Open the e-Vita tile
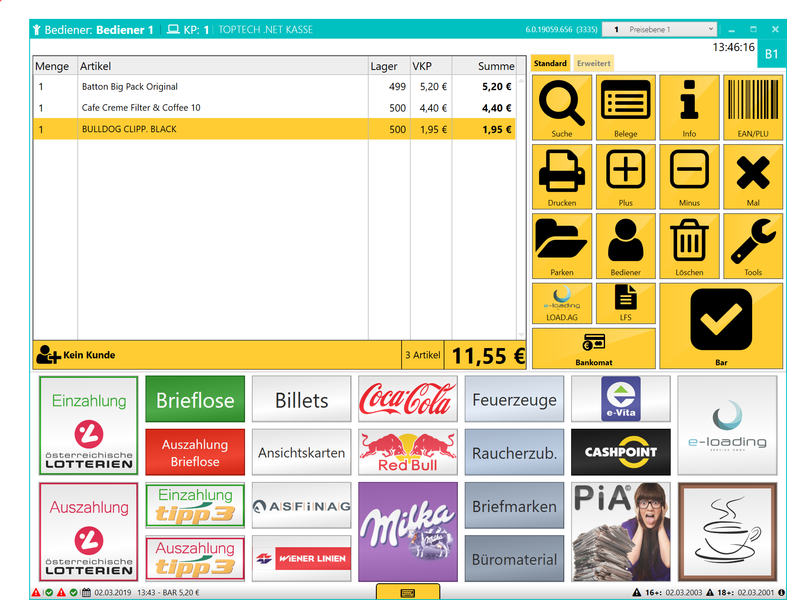 [x=620, y=399]
